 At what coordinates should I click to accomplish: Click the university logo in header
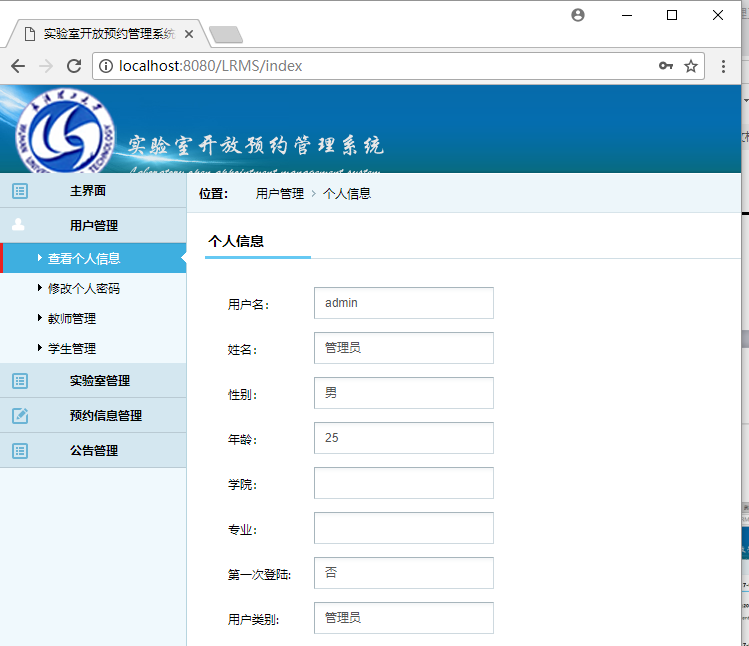pyautogui.click(x=65, y=130)
